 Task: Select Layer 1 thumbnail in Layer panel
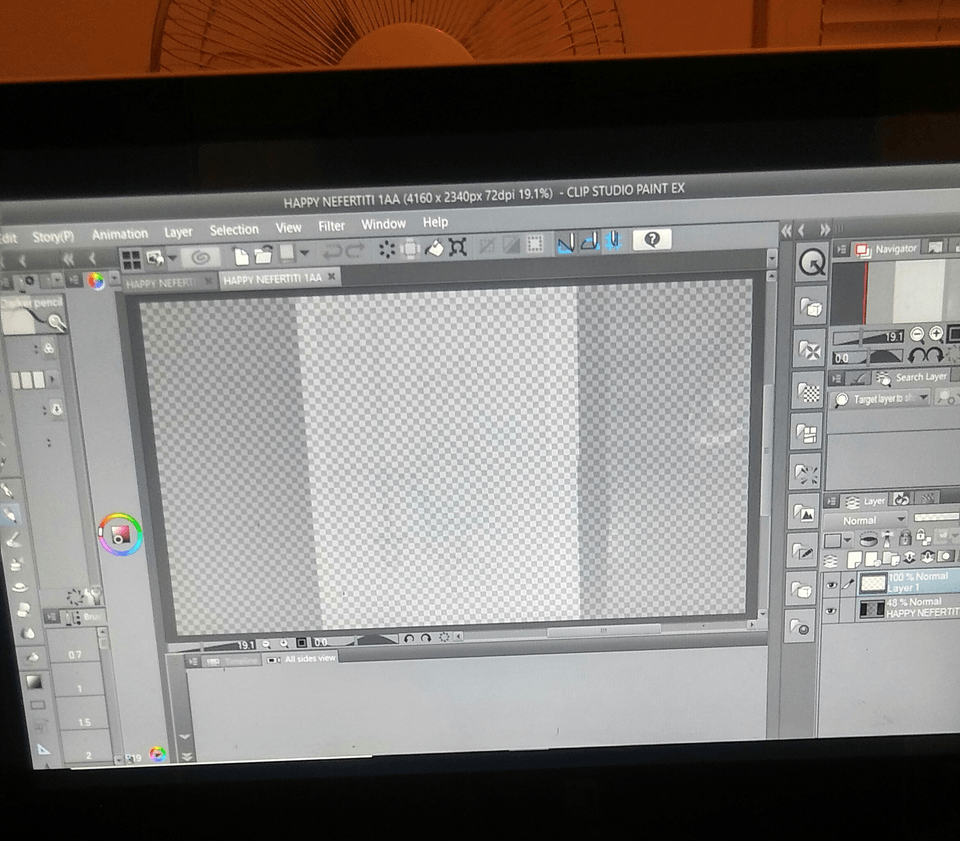click(x=873, y=583)
